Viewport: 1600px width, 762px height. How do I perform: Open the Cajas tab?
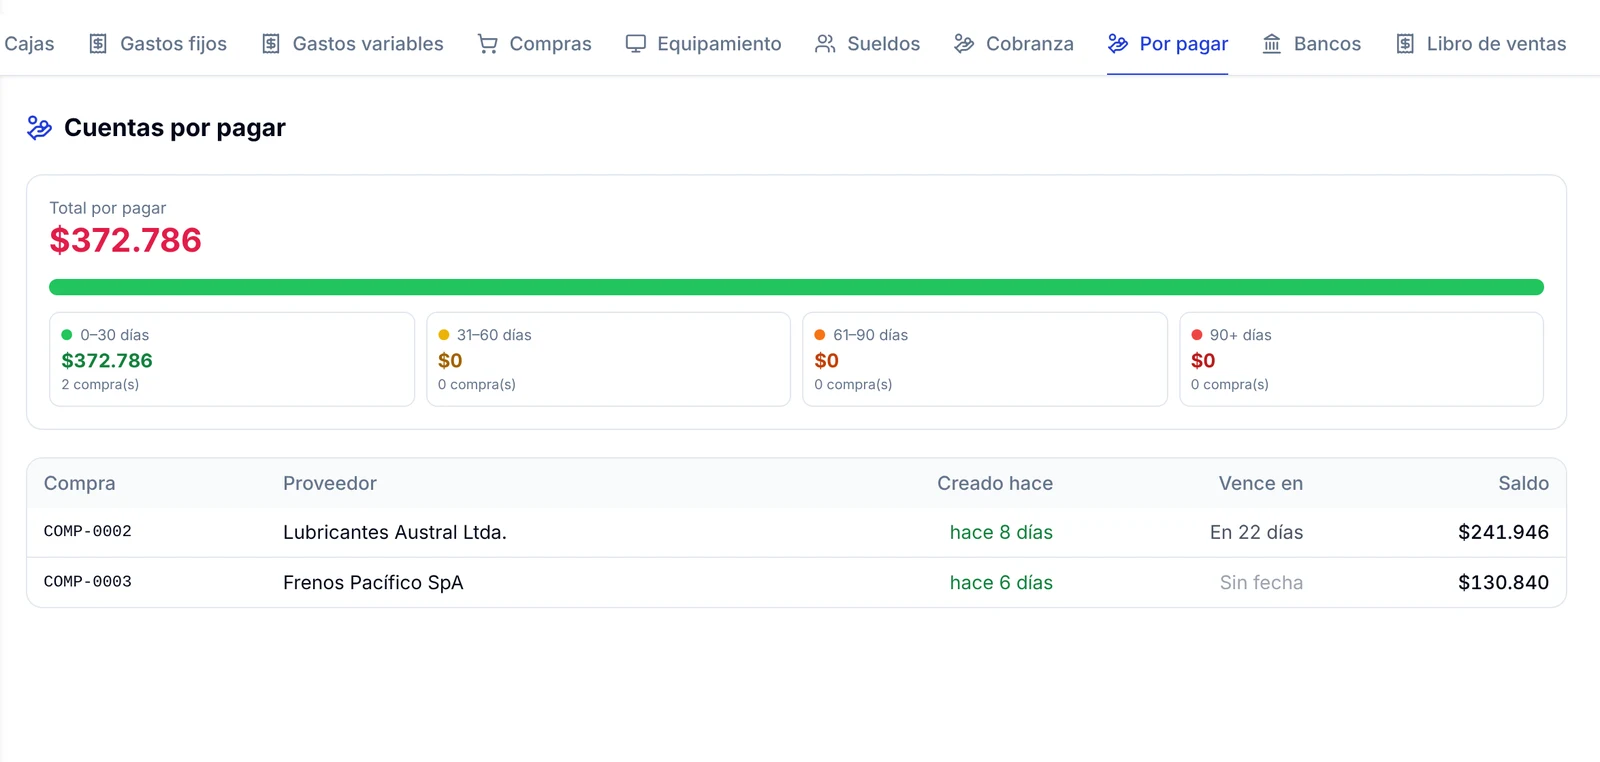[28, 44]
